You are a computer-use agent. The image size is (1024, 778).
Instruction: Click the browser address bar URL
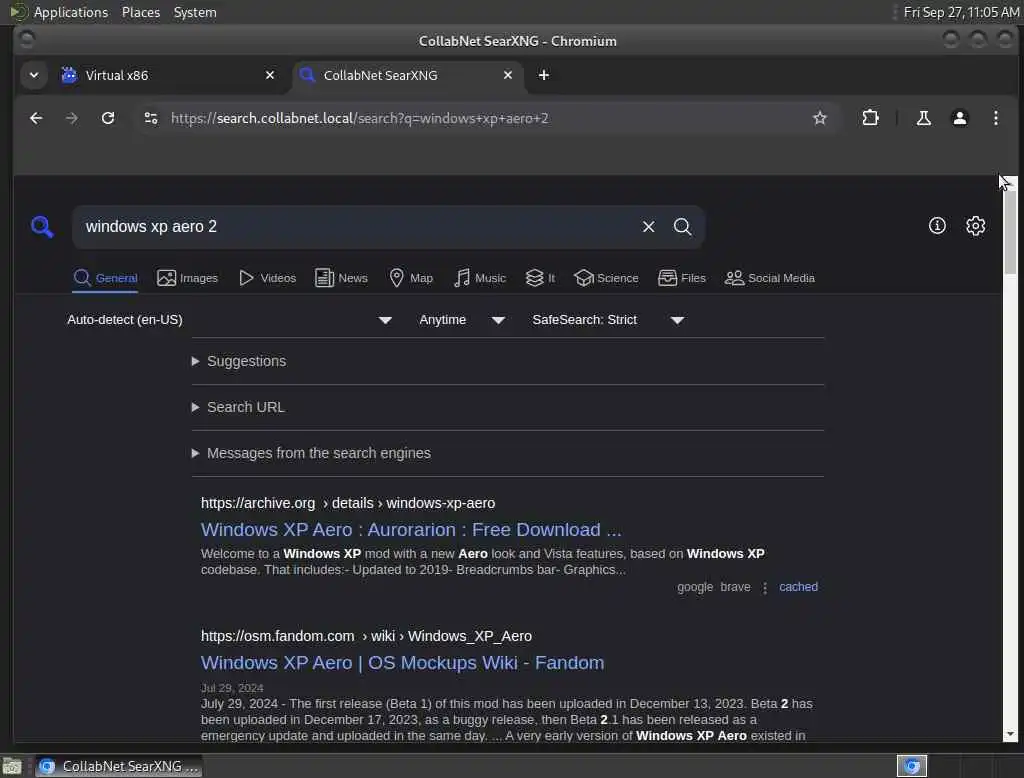tap(360, 118)
